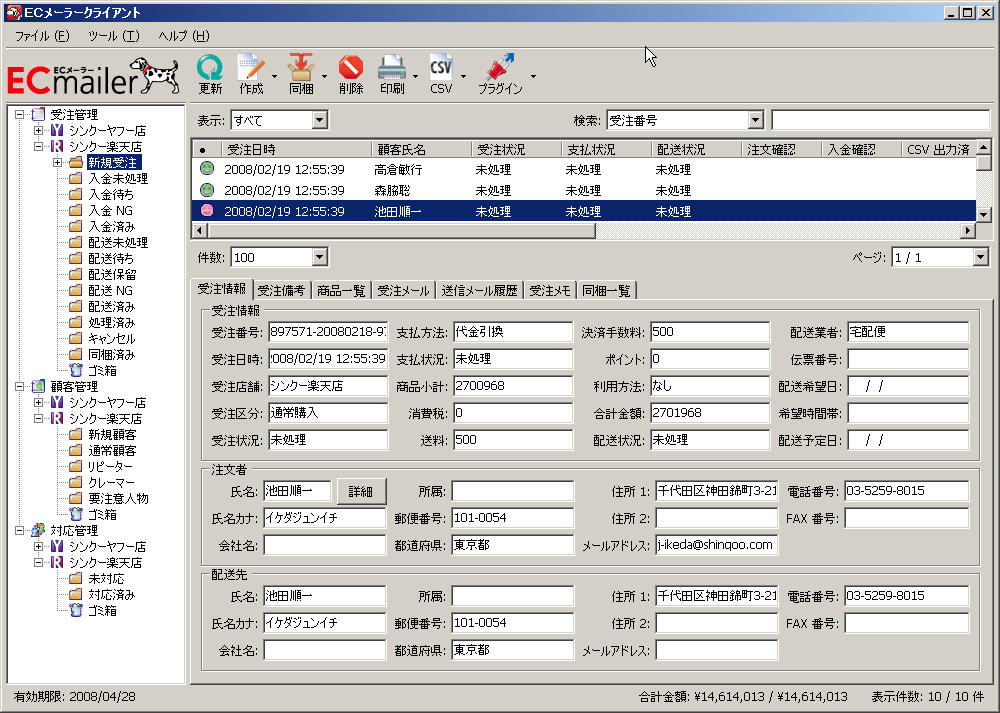
Task: Open the 検索 受注番号 search field dropdown
Action: click(755, 120)
